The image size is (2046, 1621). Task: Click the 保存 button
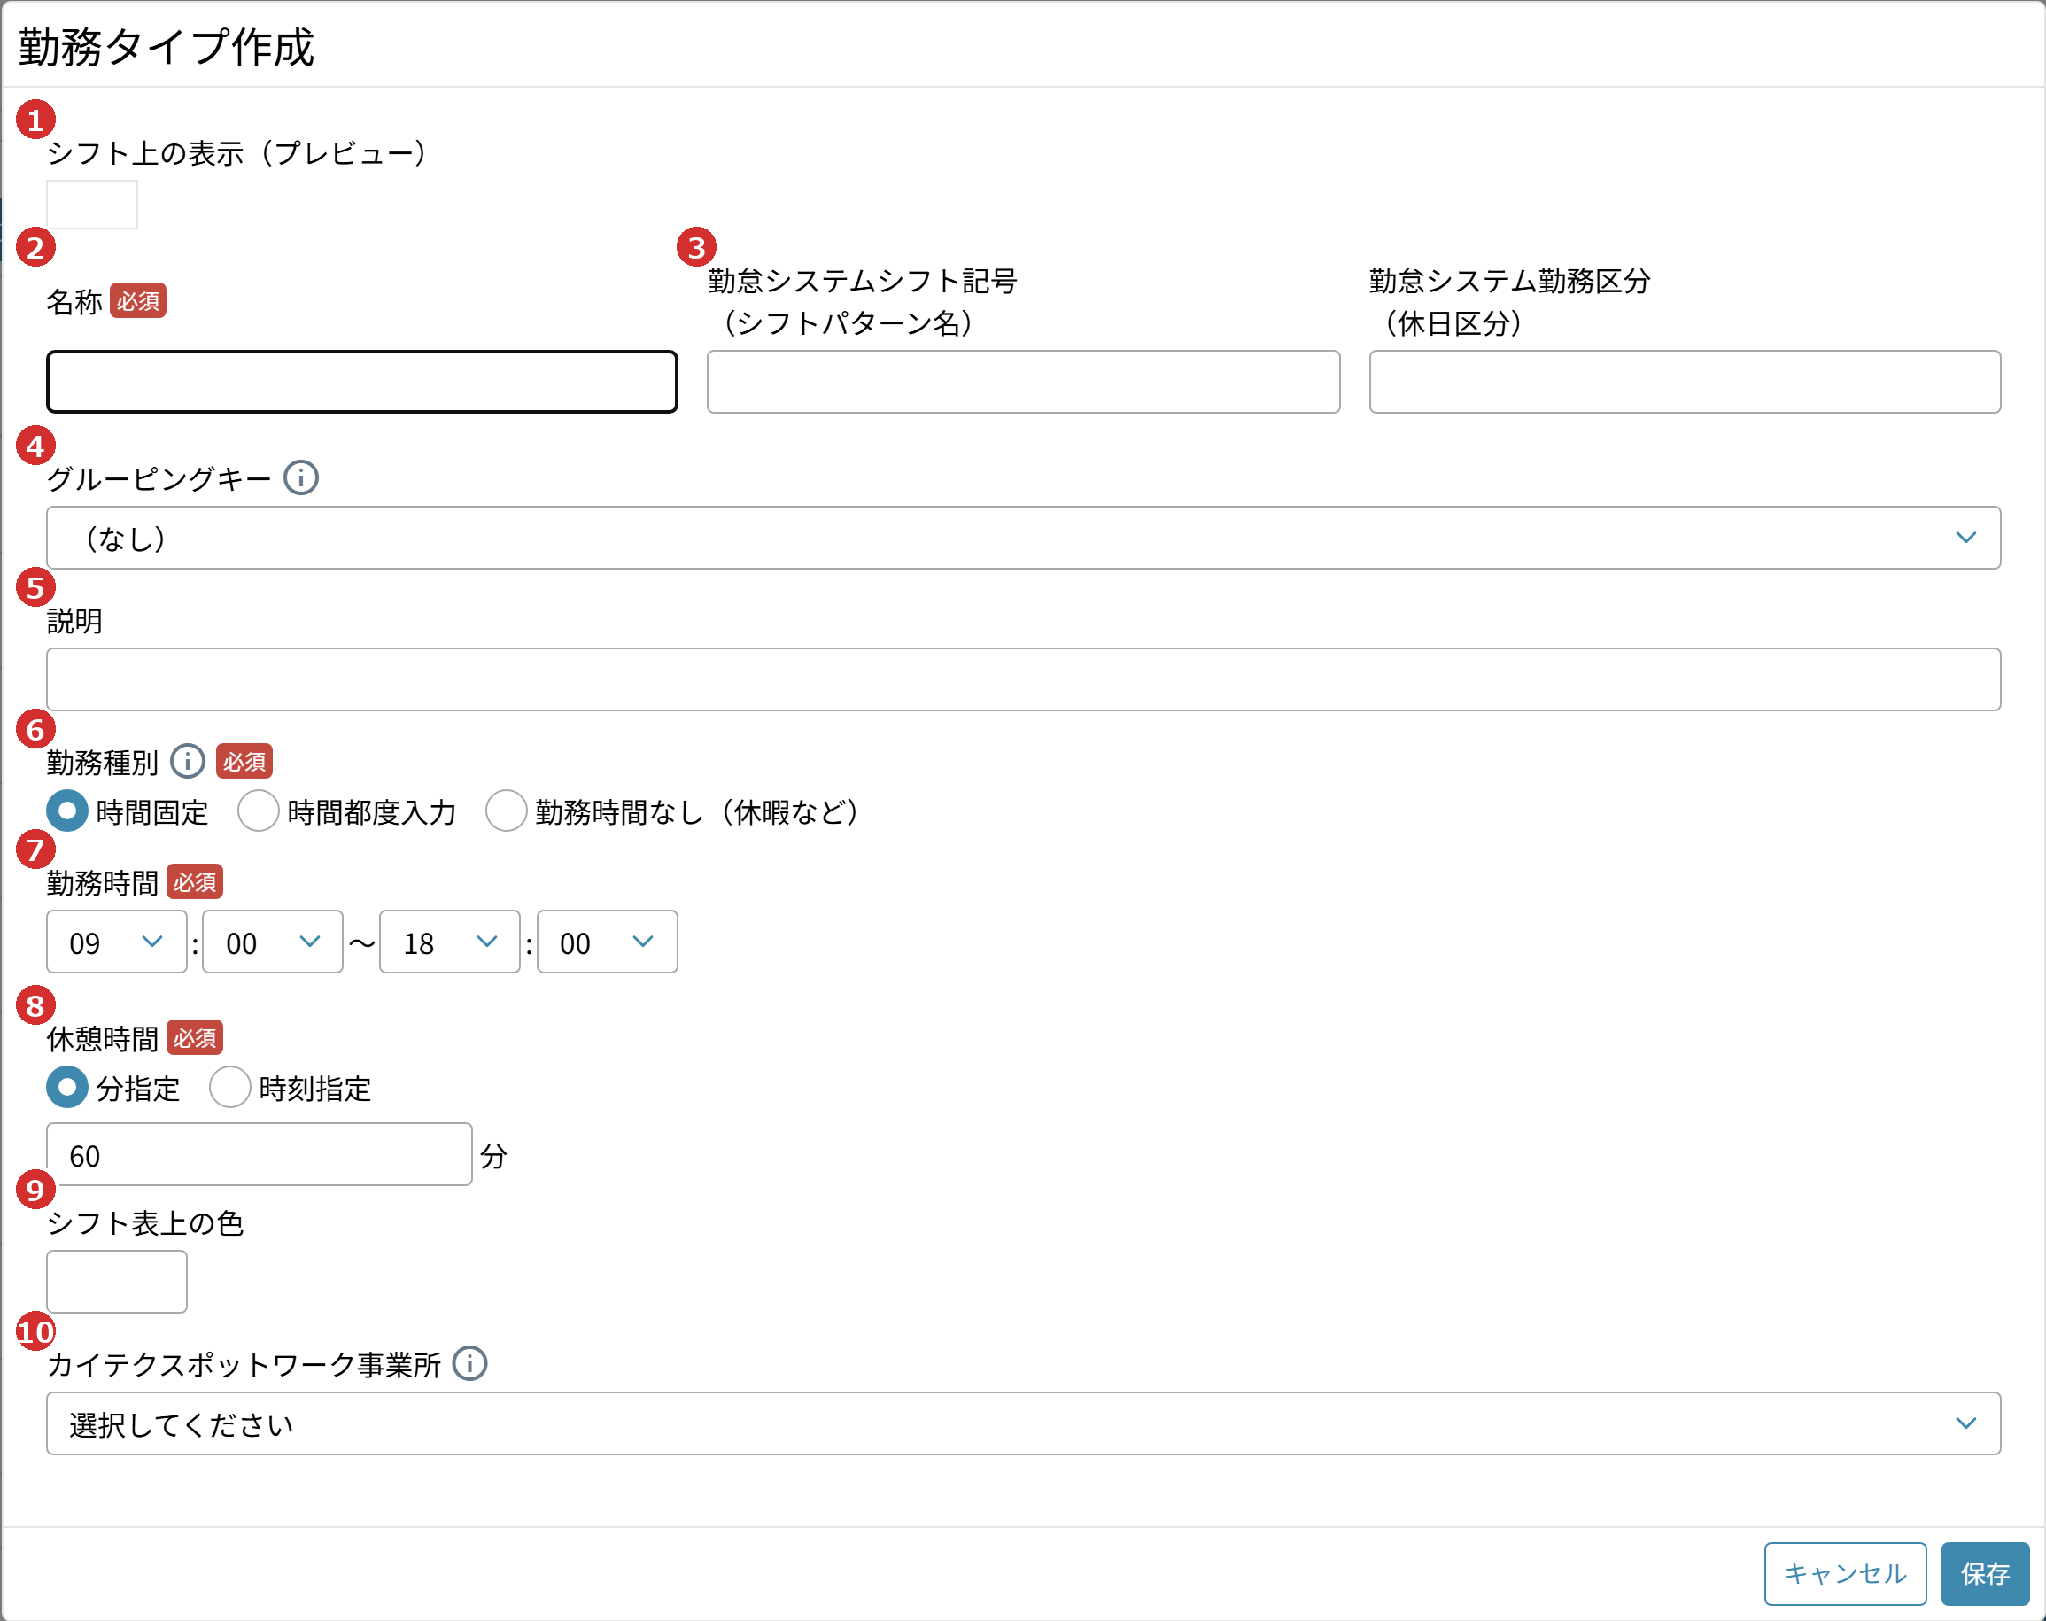point(1985,1574)
